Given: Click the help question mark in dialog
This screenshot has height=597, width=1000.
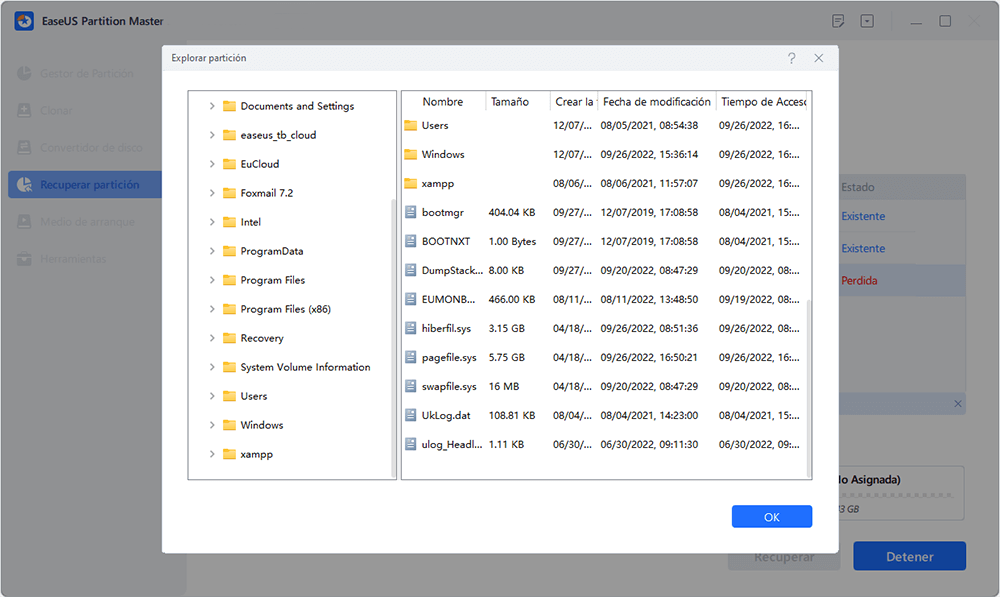Looking at the screenshot, I should 791,58.
